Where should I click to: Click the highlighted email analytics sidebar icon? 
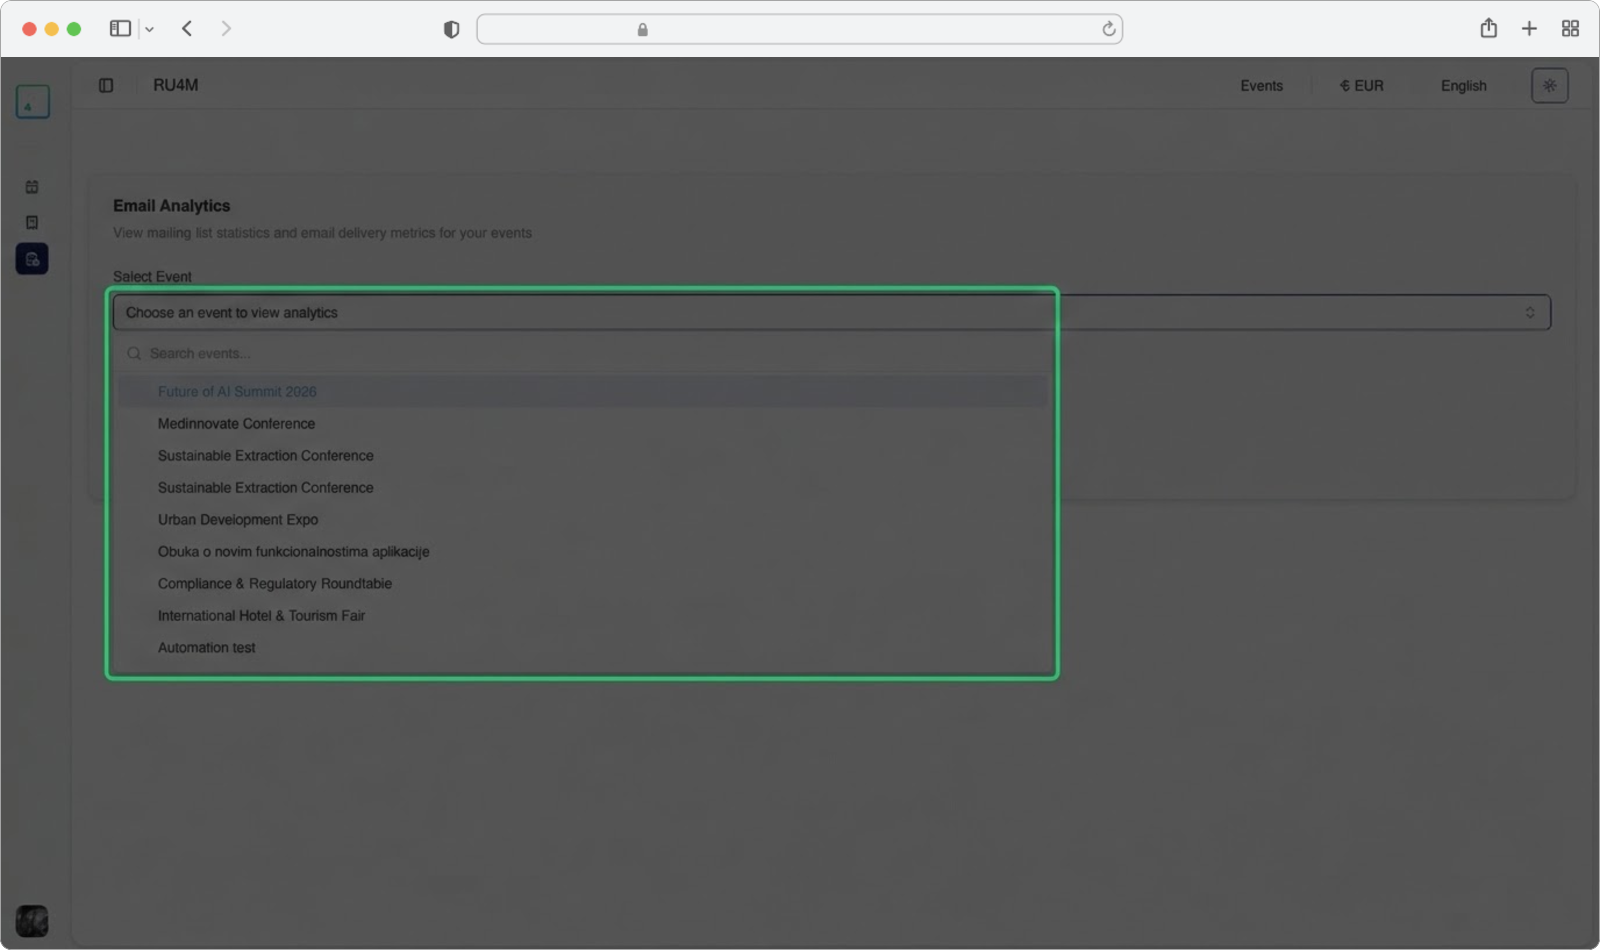click(32, 259)
